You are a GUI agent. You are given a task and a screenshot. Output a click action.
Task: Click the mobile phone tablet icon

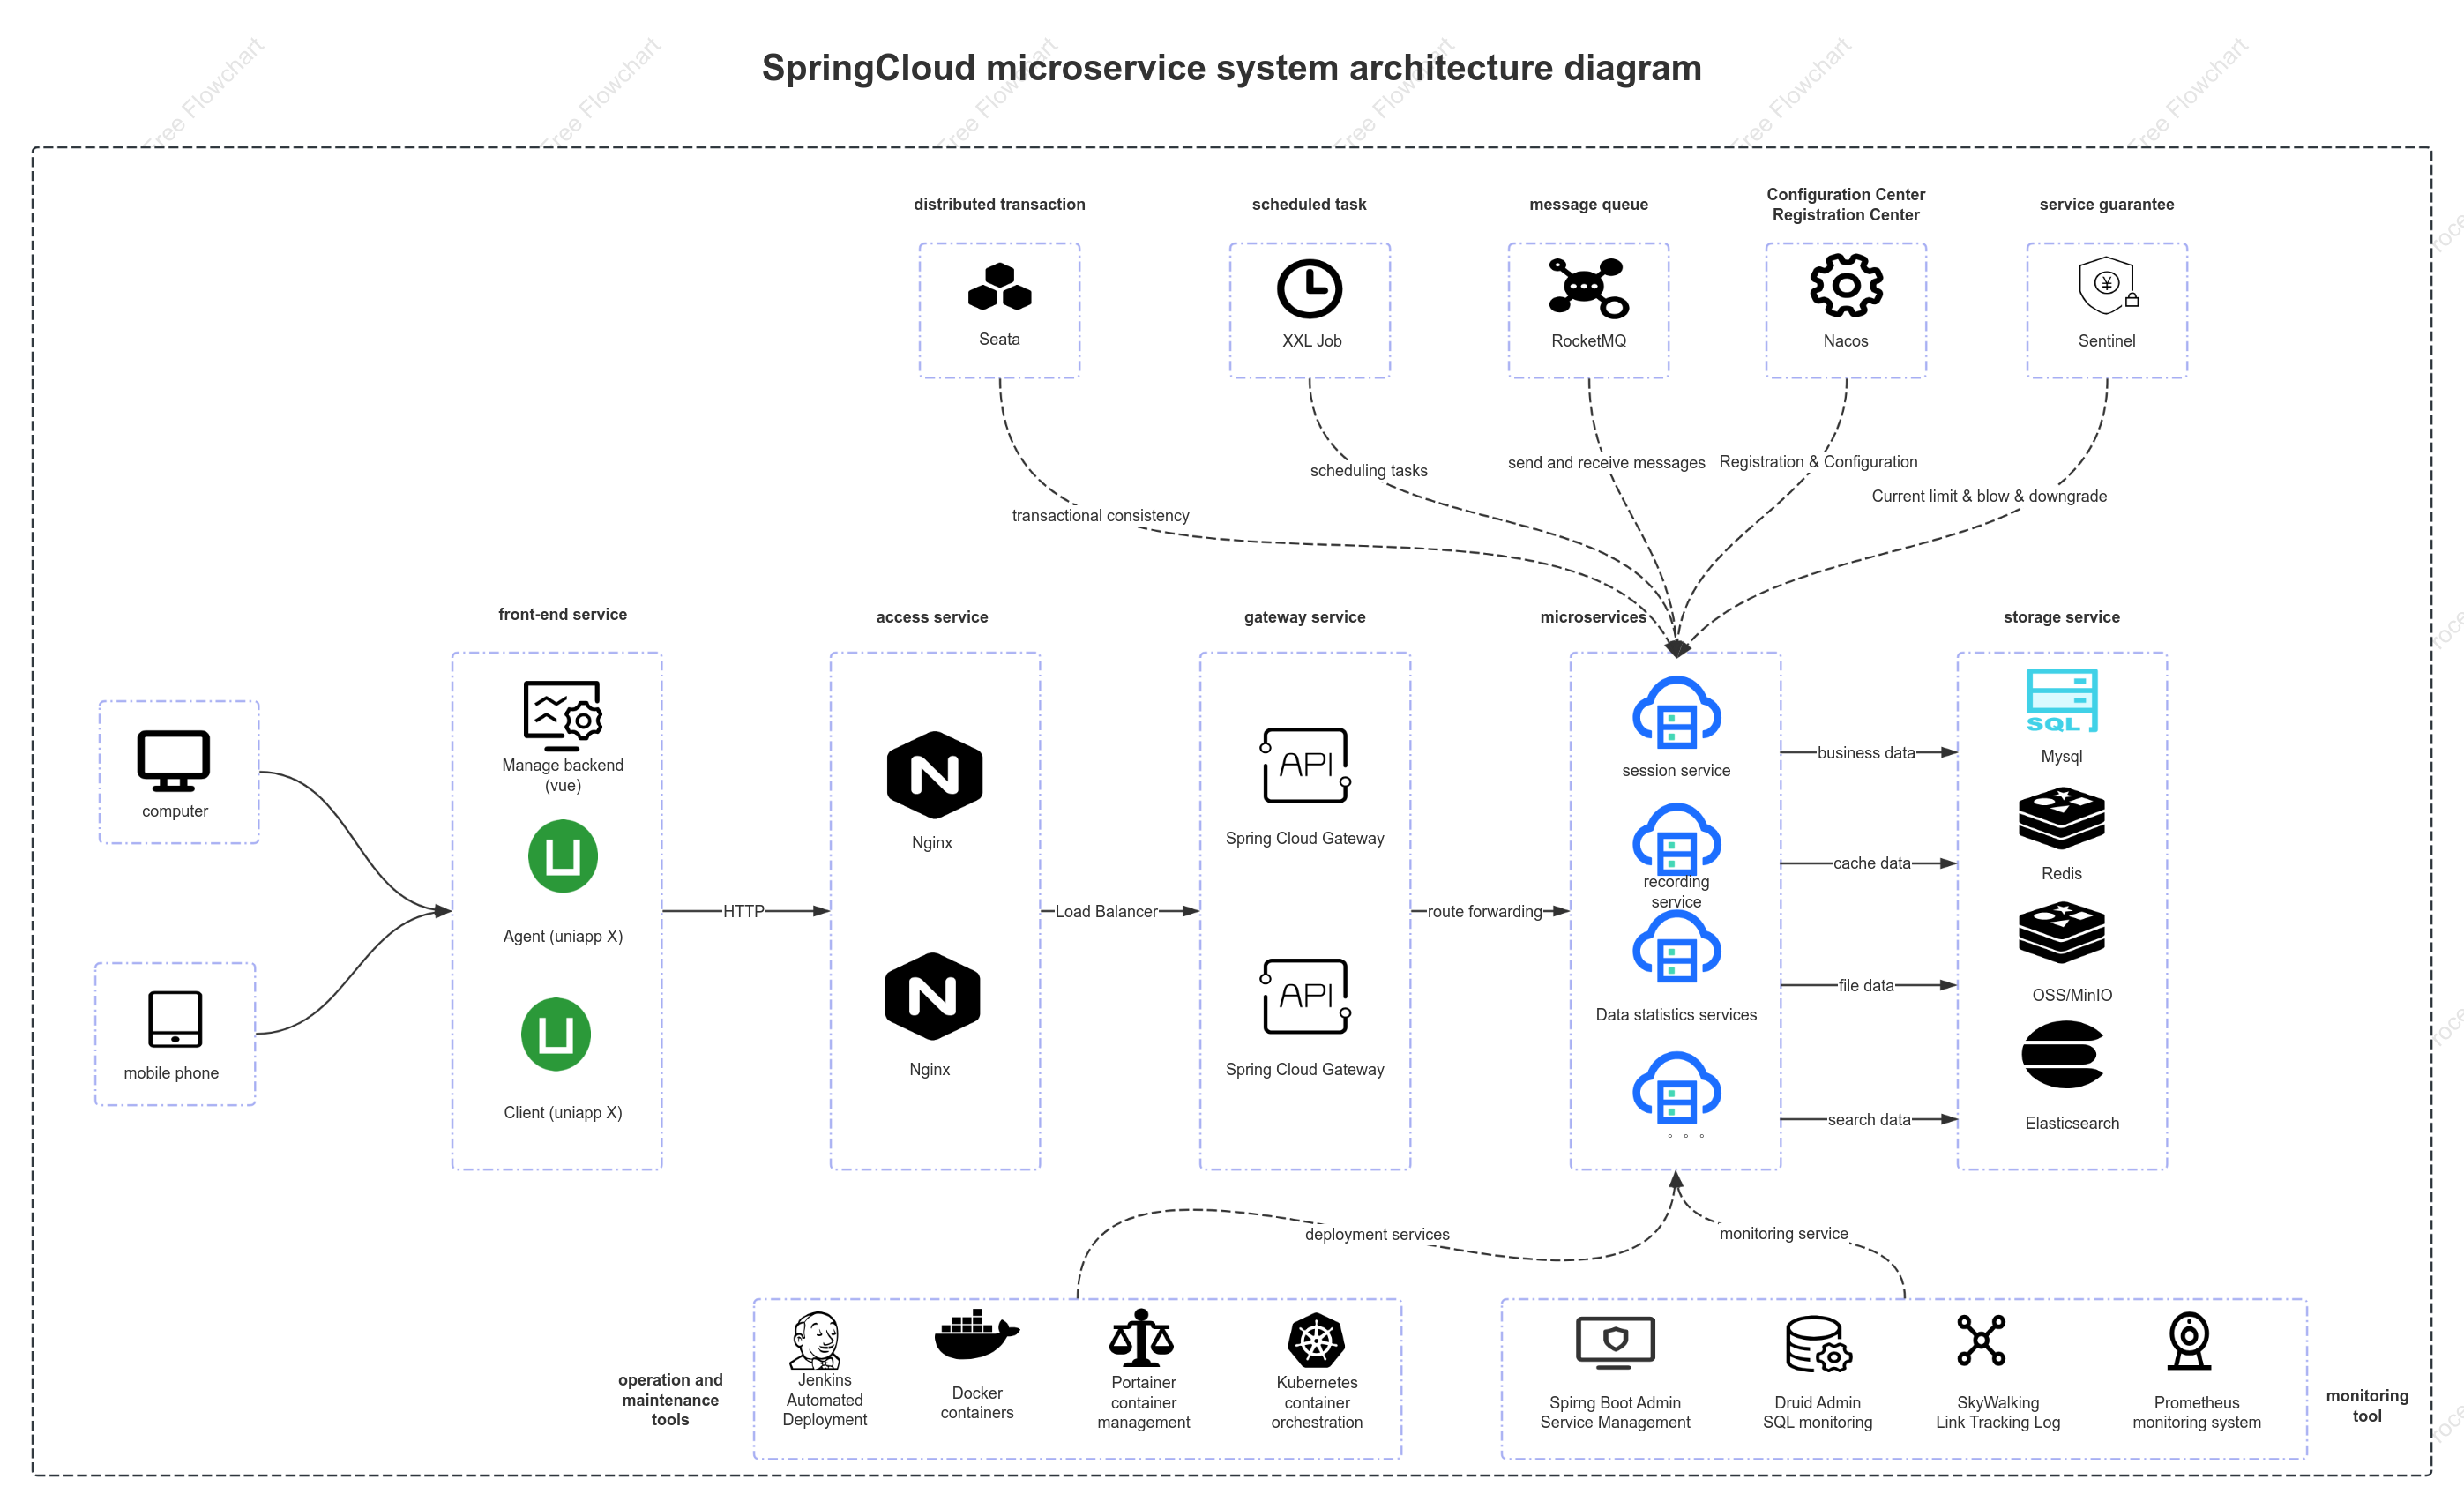pos(175,1019)
